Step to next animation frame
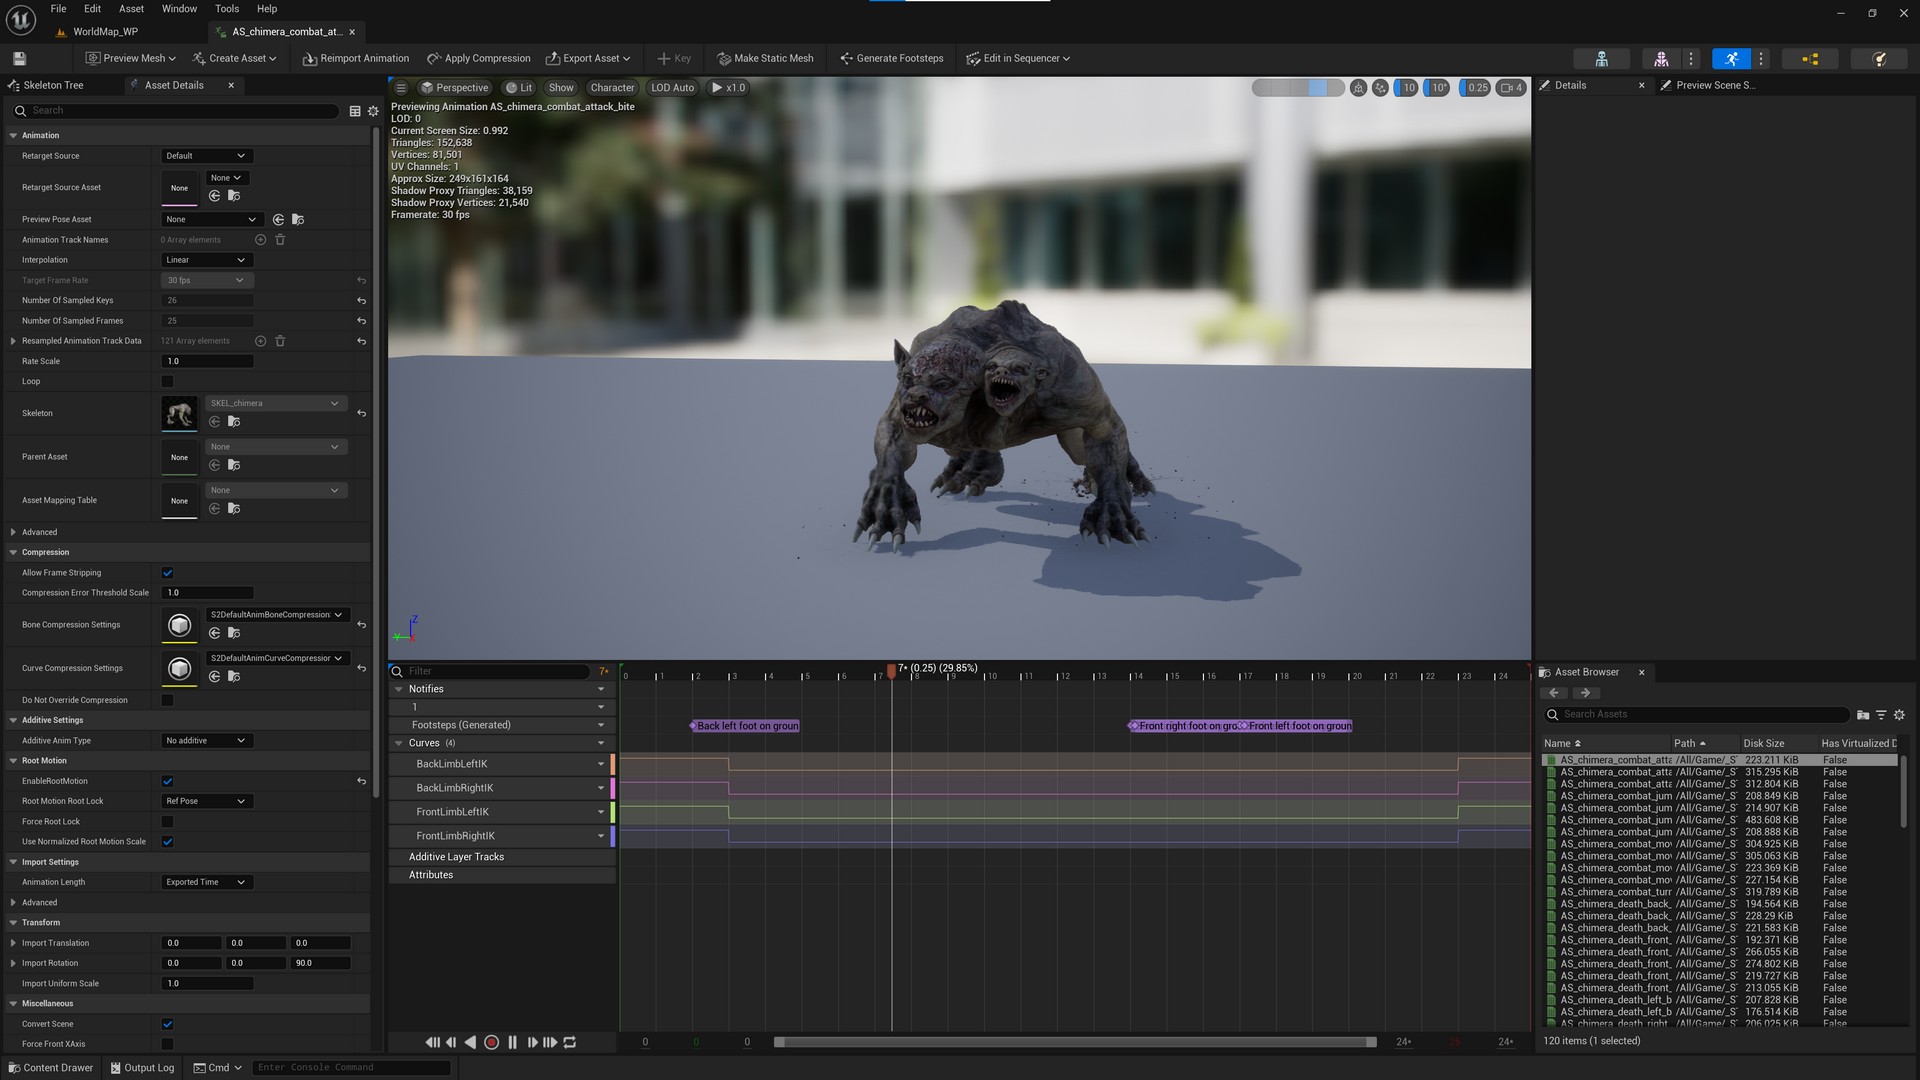The height and width of the screenshot is (1080, 1920). (x=532, y=1042)
